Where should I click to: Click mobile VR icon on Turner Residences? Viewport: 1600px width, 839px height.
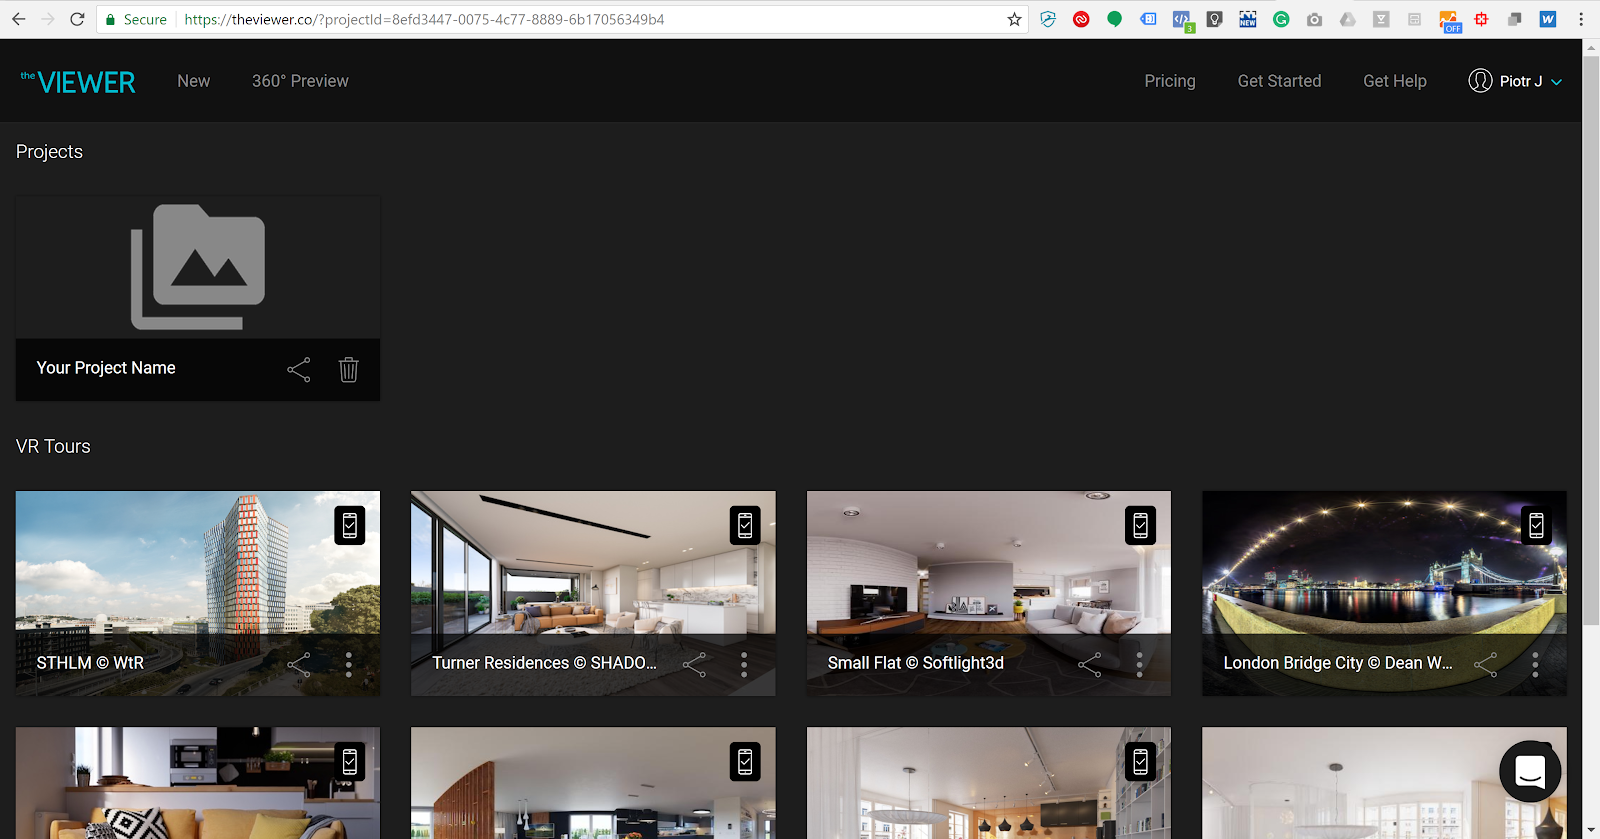coord(745,525)
